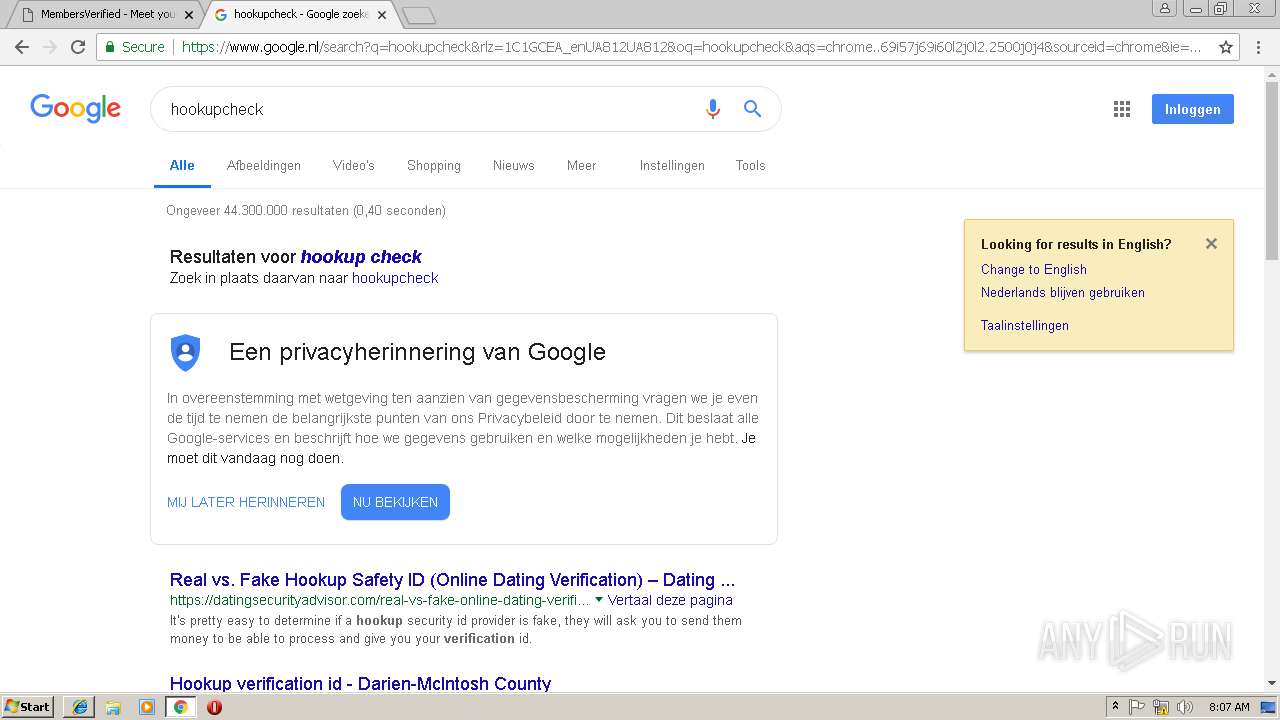Click the Nu bekijken button

click(395, 502)
